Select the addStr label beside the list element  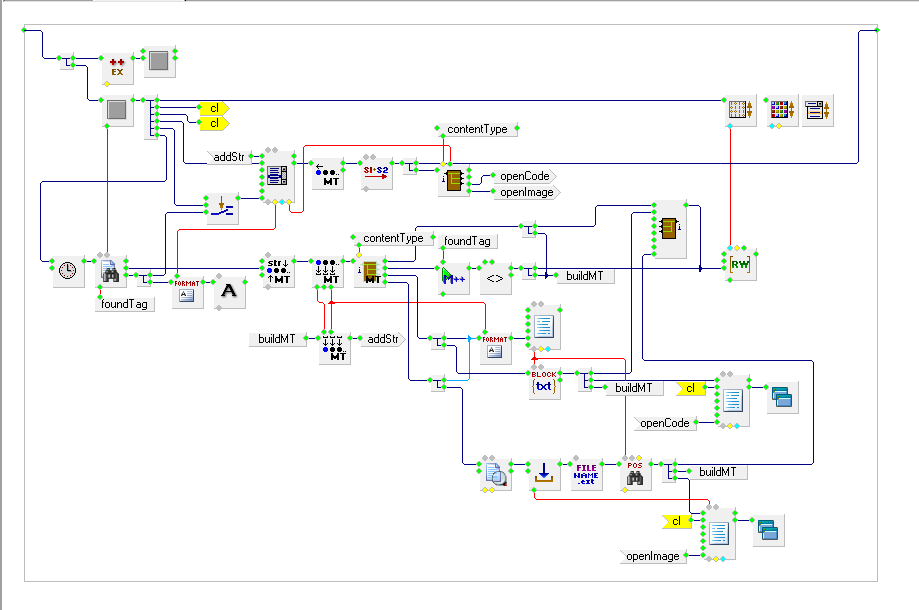pos(229,157)
